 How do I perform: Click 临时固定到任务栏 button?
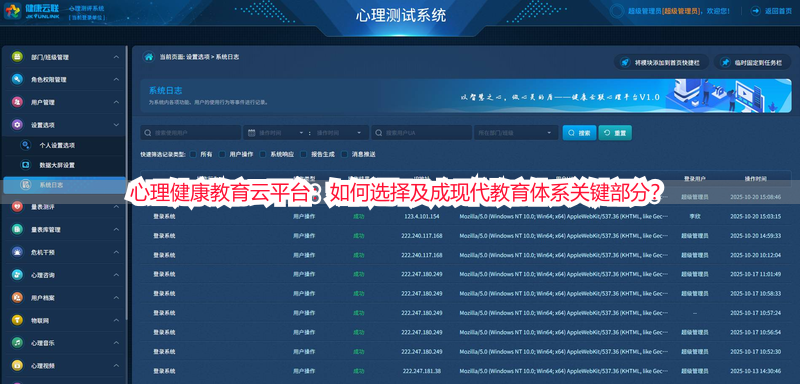coord(753,62)
